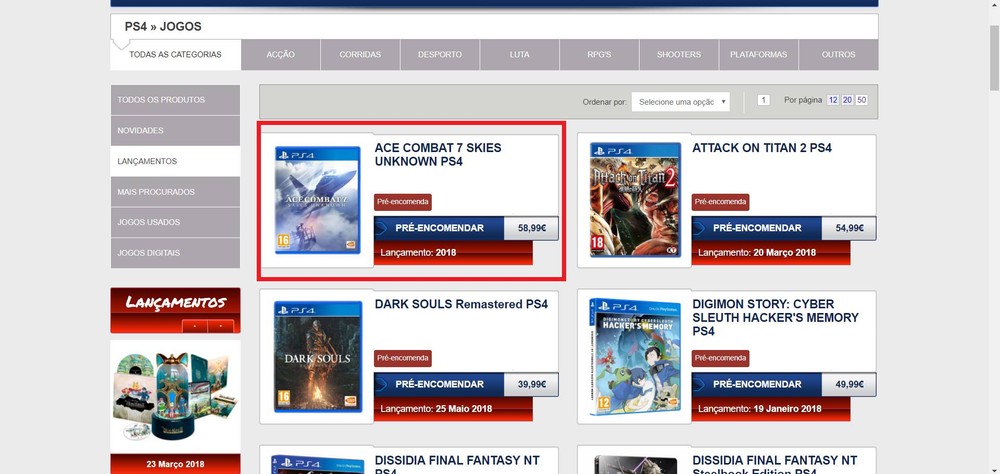Open the Lançamentos featured collector's edition image
Image resolution: width=1000 pixels, height=474 pixels.
click(x=175, y=396)
